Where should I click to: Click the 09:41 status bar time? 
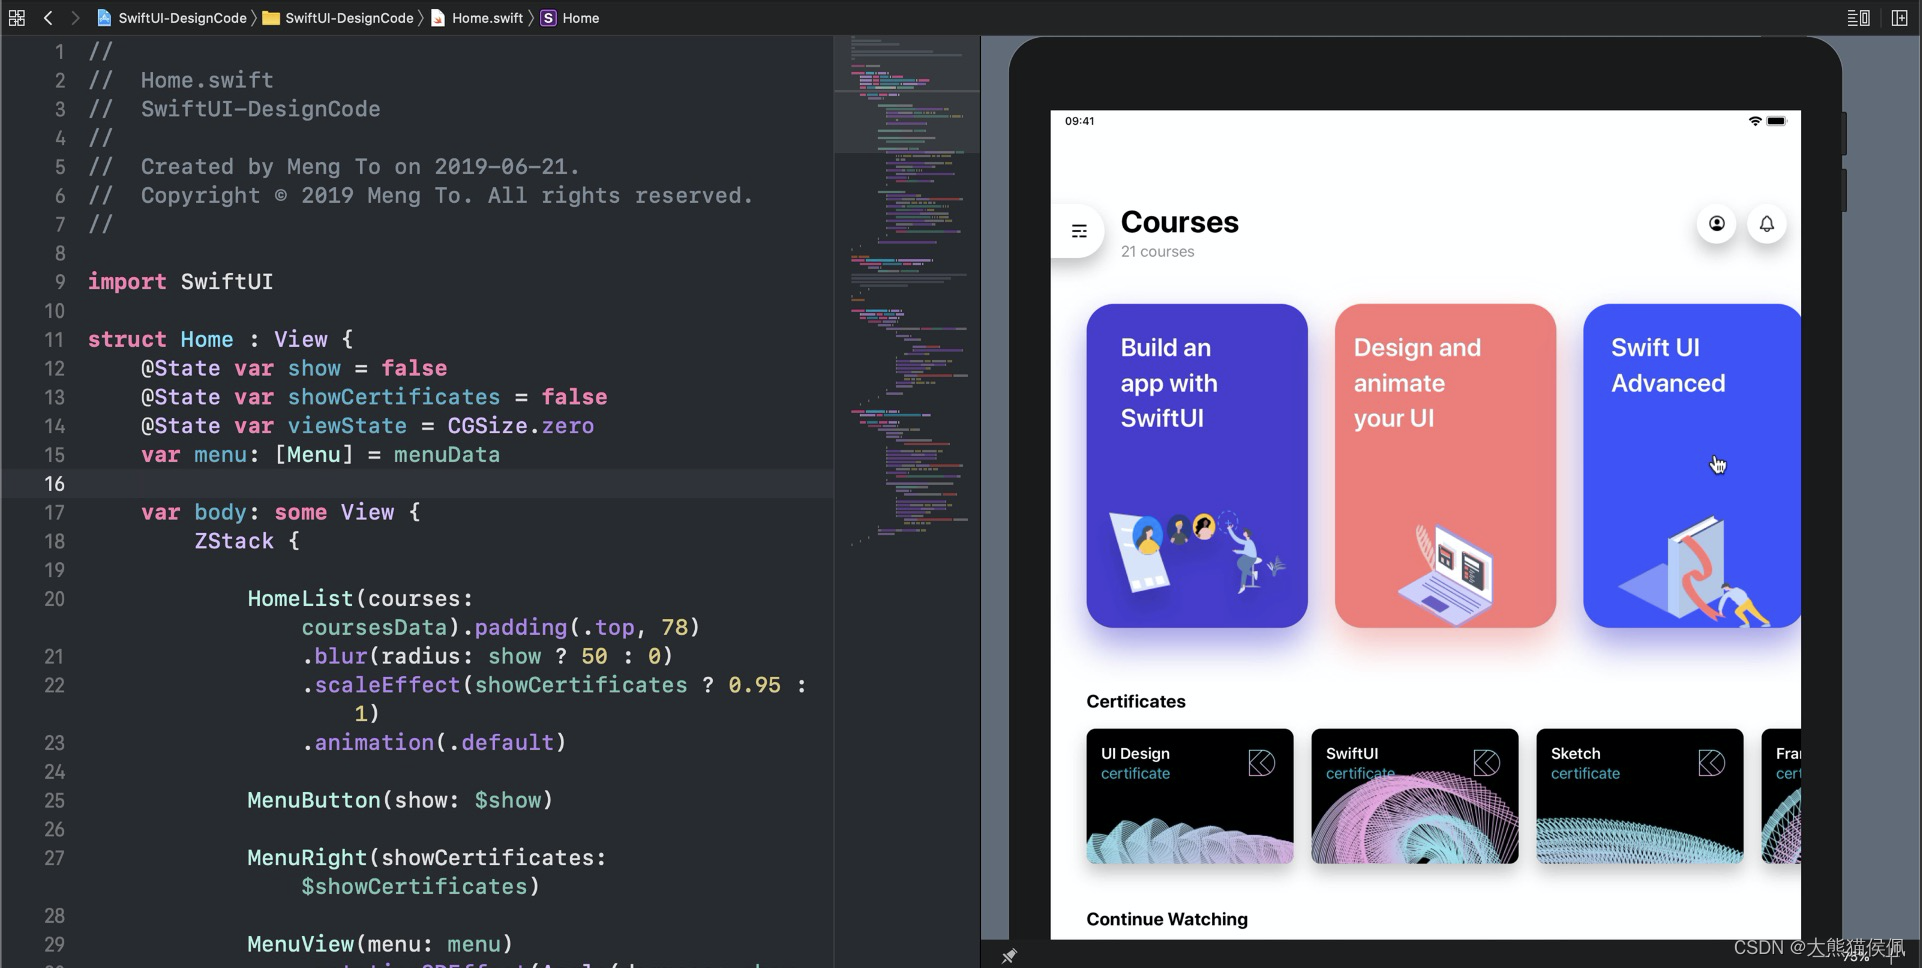[1079, 121]
